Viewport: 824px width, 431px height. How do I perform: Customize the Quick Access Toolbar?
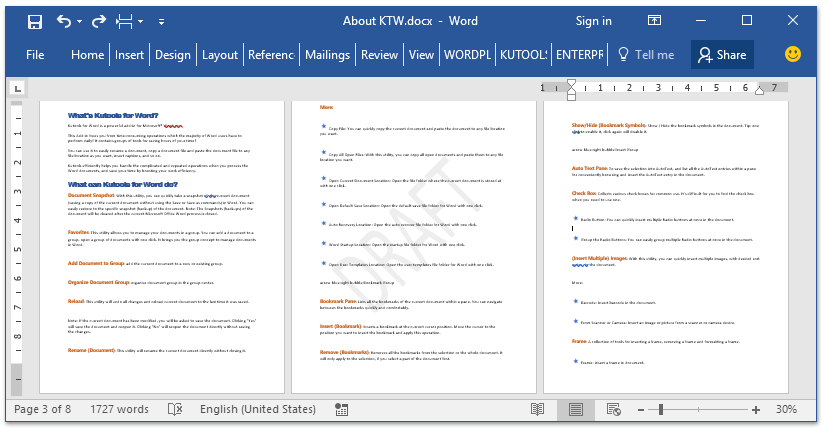point(161,22)
